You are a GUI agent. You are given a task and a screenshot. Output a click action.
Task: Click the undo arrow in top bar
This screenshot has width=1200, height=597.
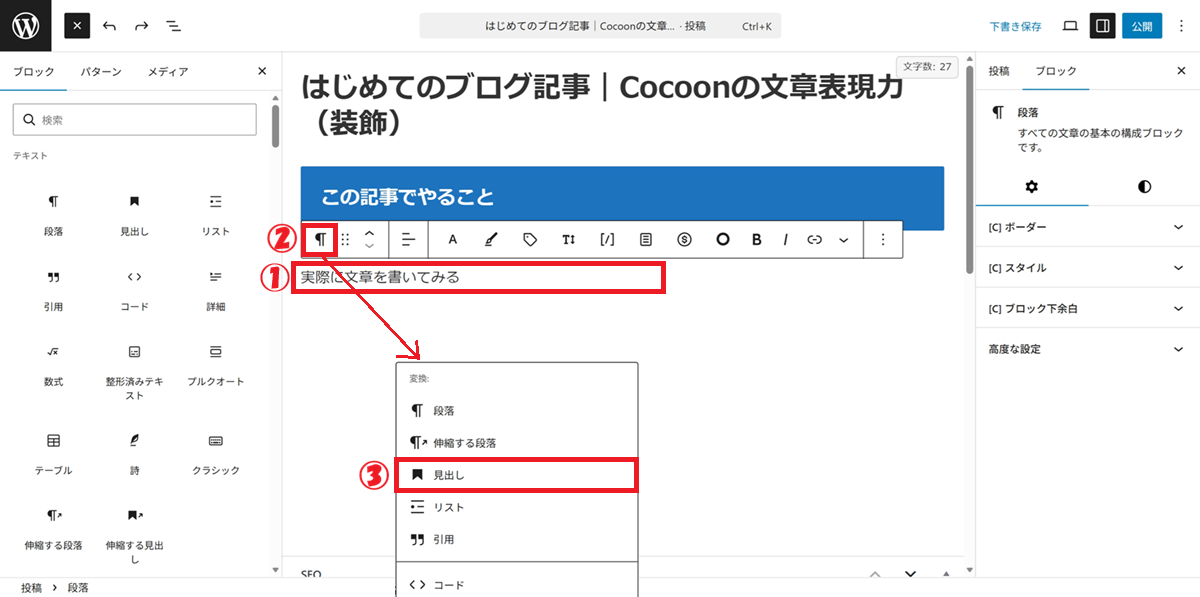(110, 26)
